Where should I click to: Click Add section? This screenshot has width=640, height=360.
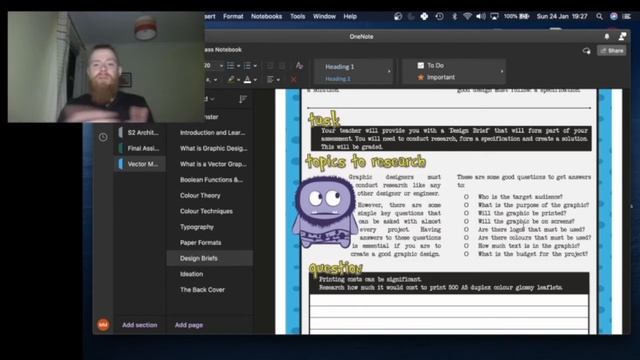tap(140, 325)
